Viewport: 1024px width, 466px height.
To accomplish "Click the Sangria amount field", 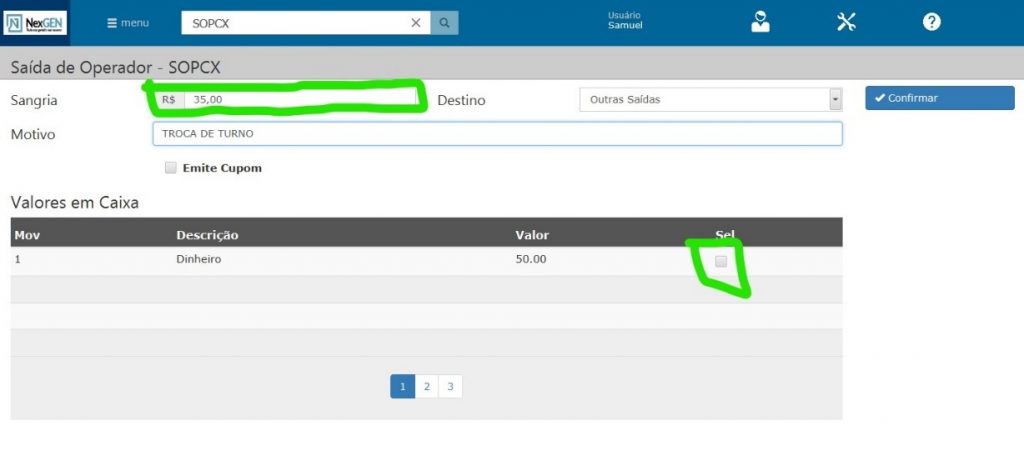I will (300, 100).
